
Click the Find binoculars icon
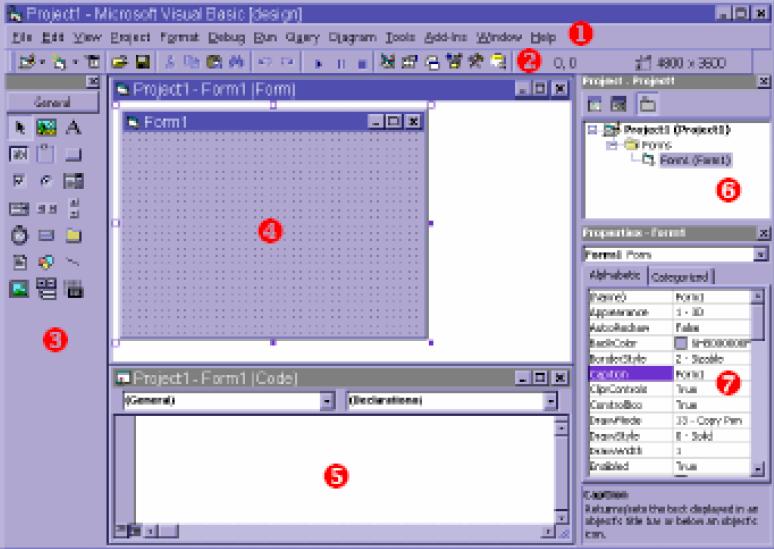pos(237,62)
